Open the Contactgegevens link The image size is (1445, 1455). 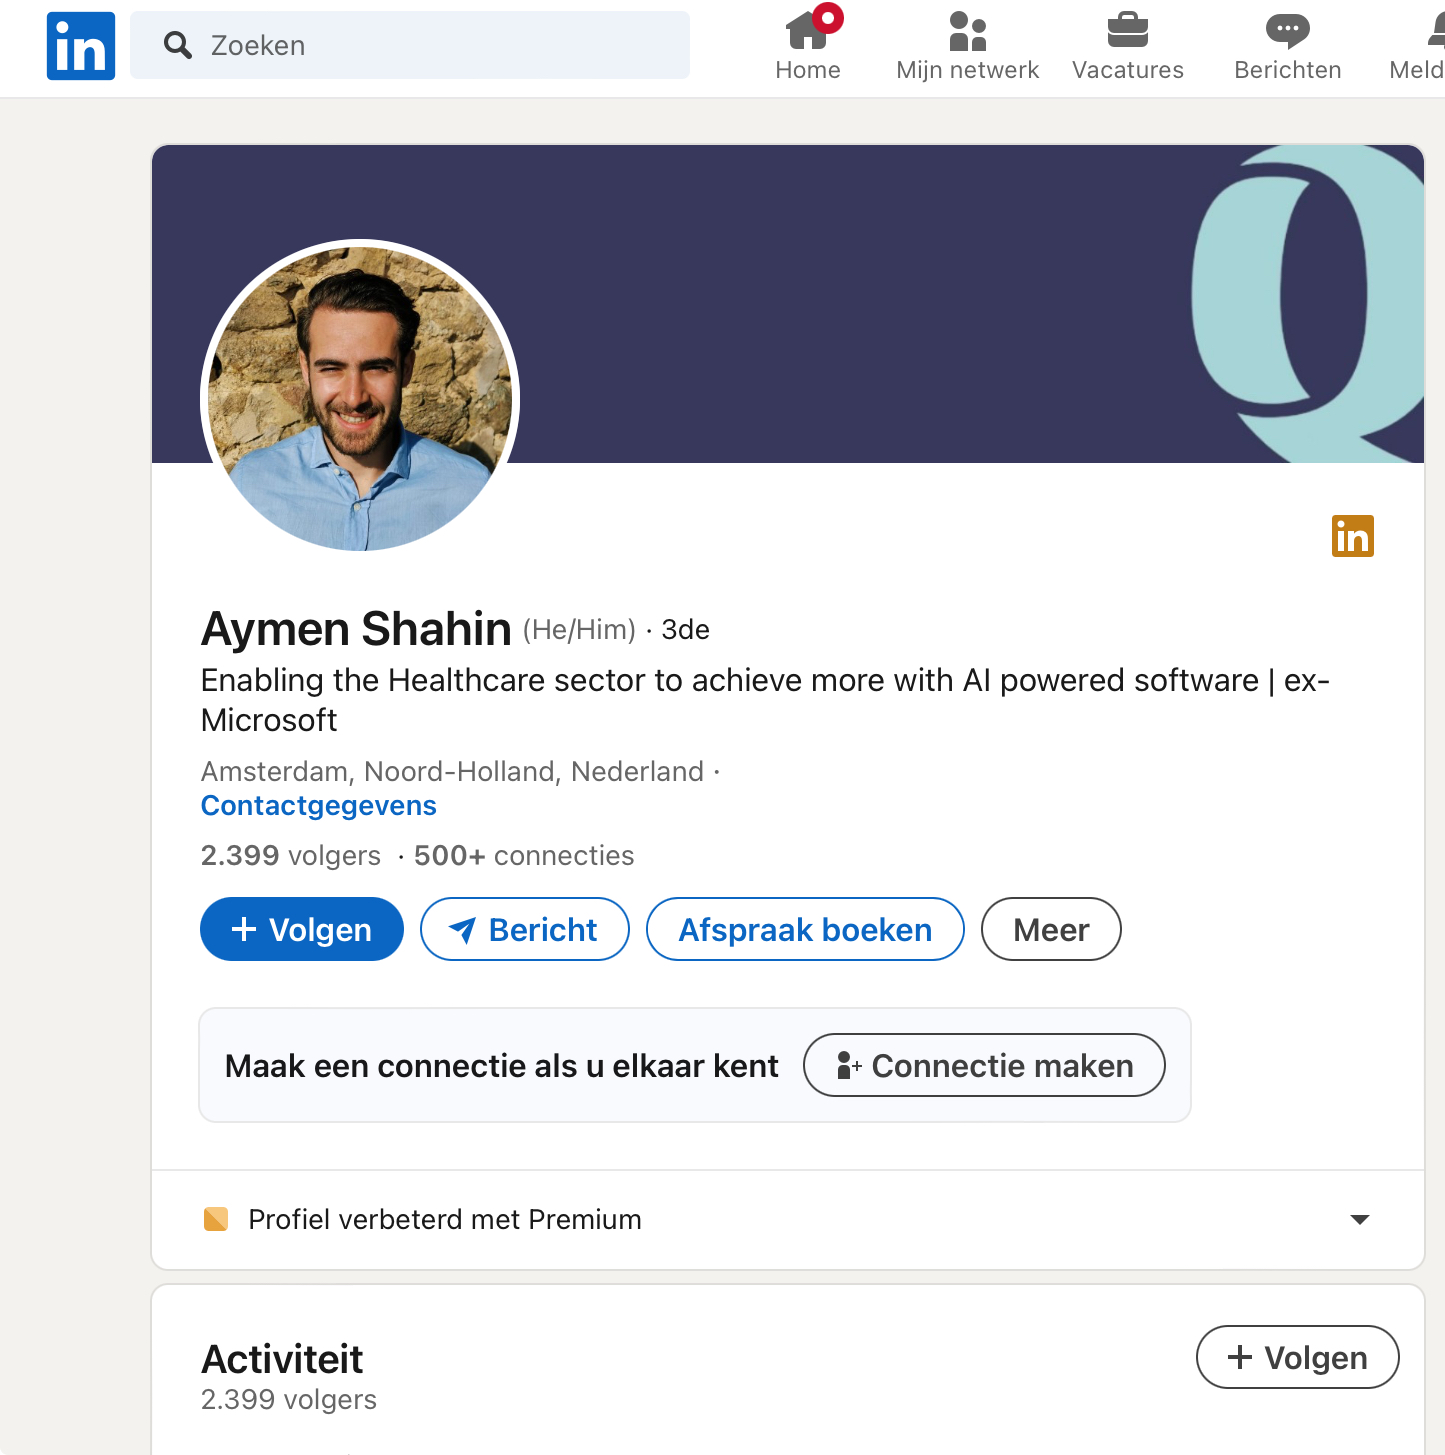pyautogui.click(x=318, y=806)
